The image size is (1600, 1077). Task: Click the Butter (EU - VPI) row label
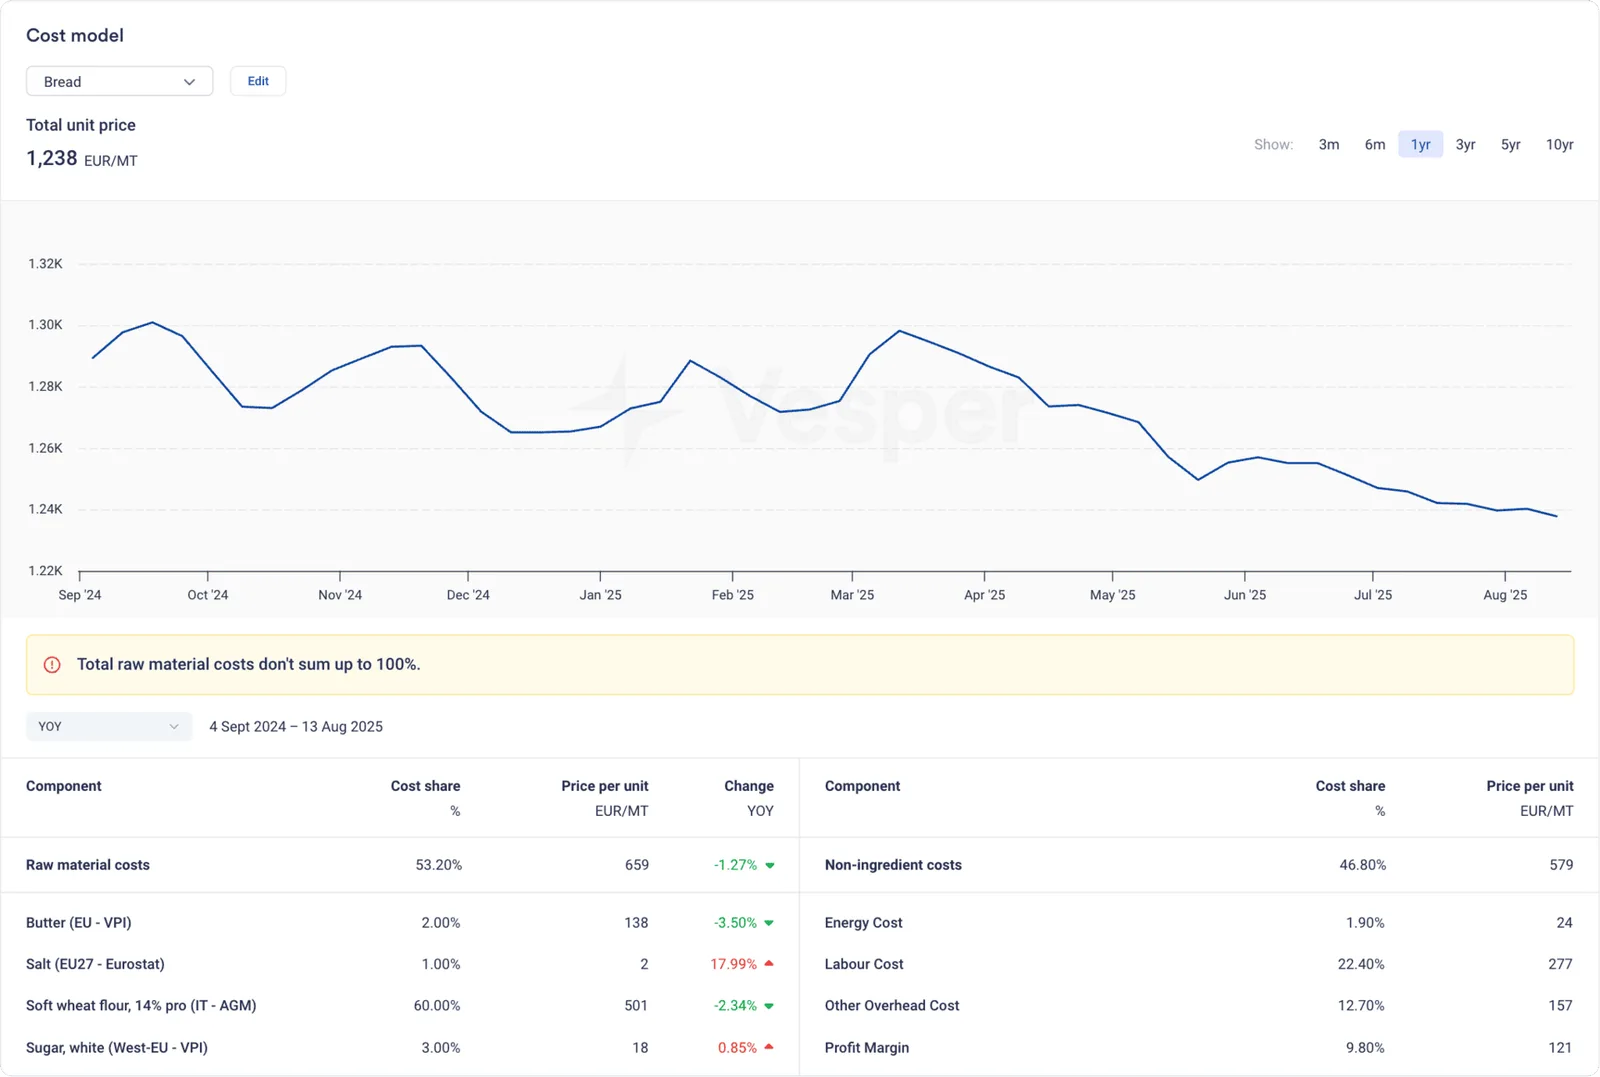point(79,922)
